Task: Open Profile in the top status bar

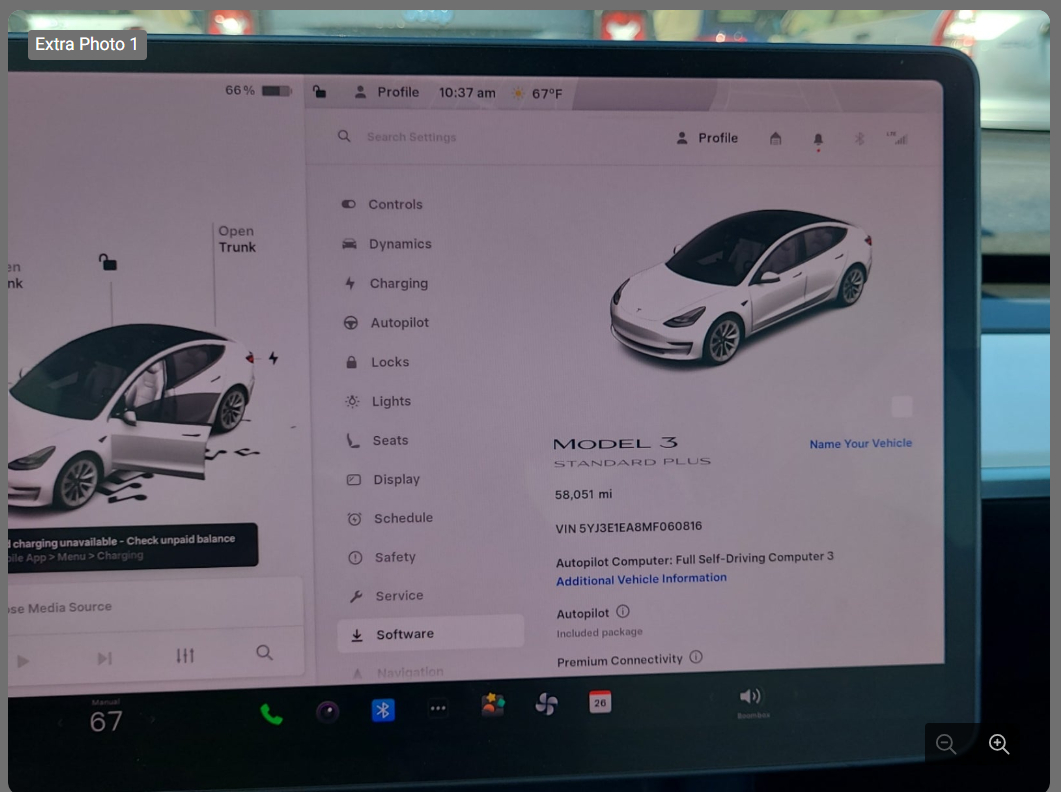Action: pos(387,92)
